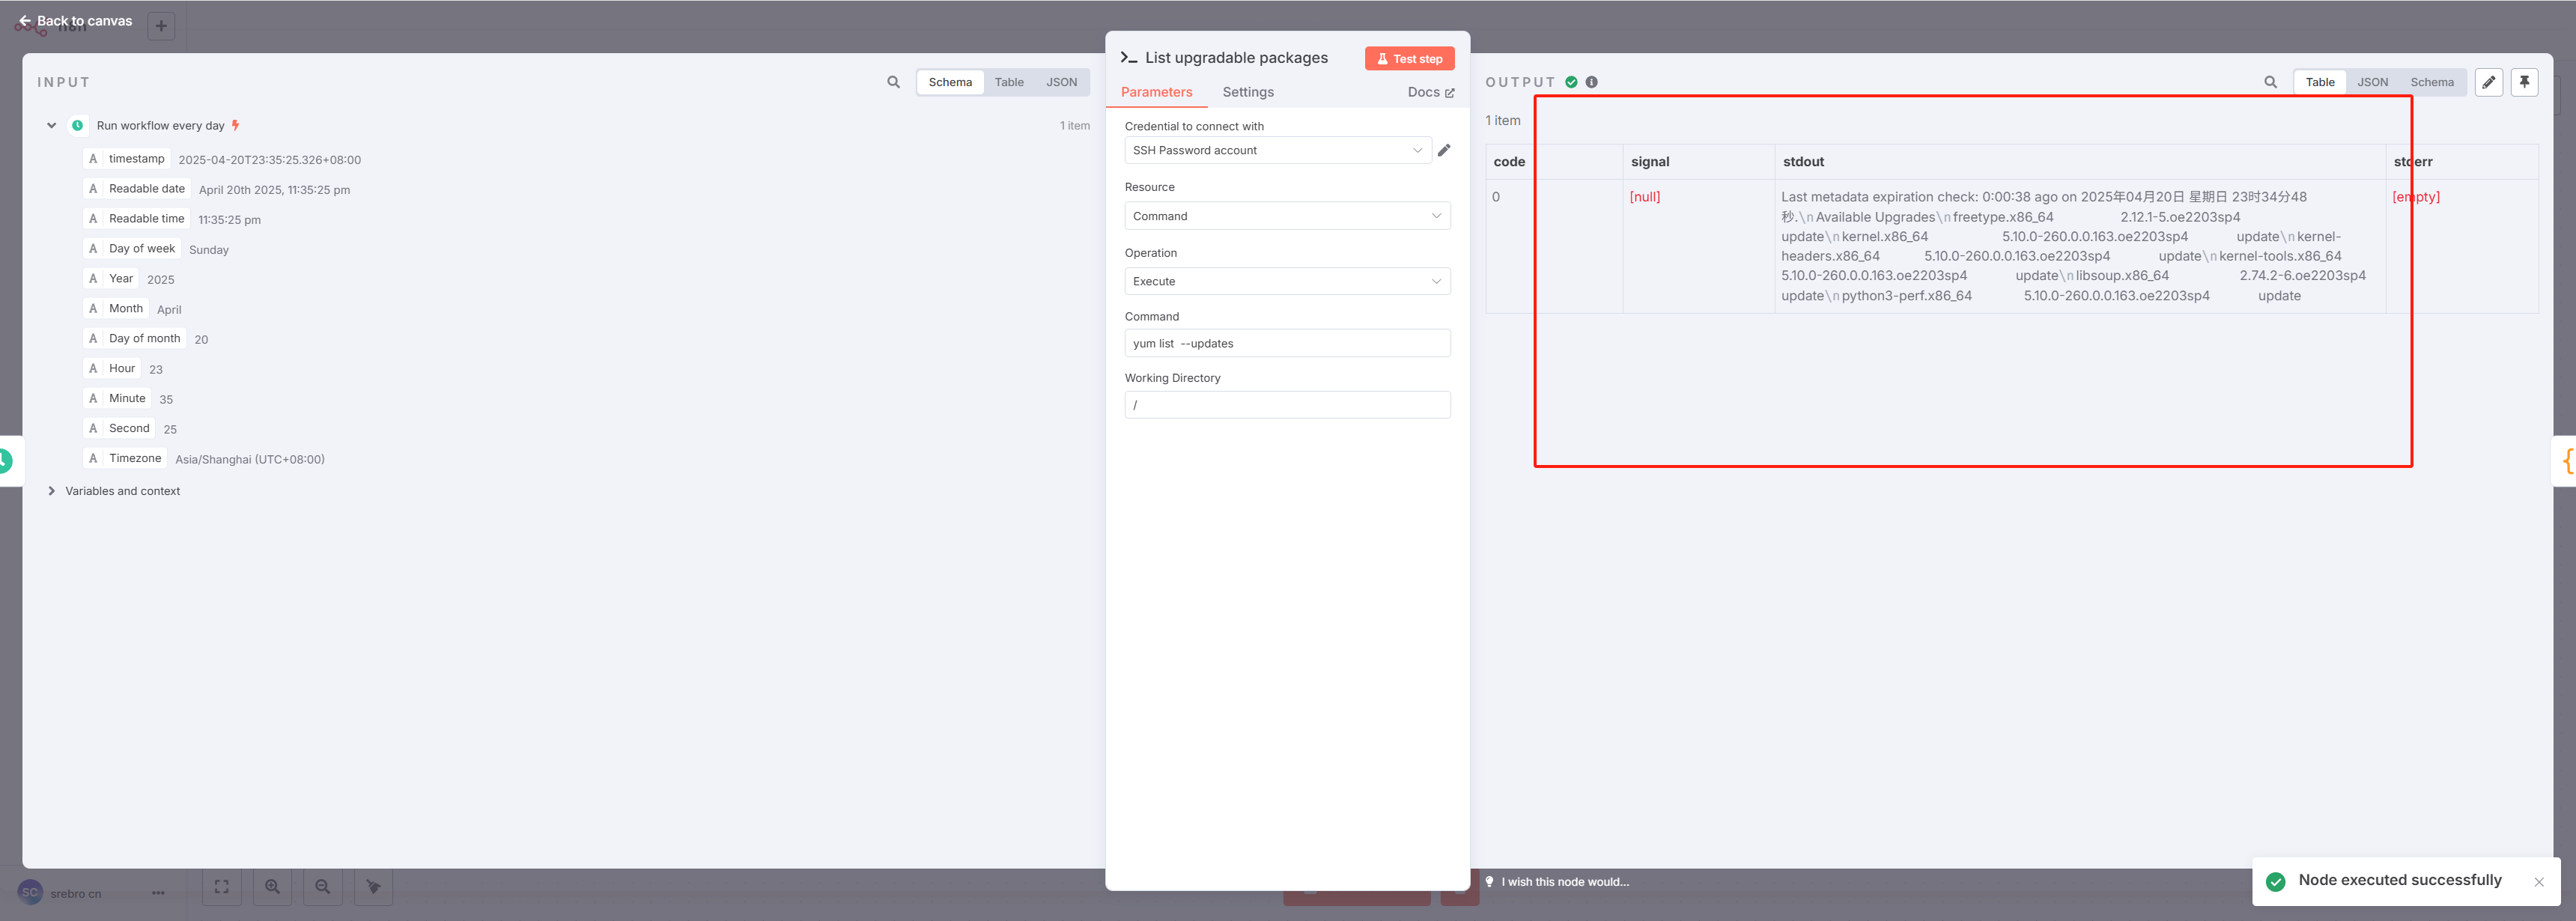
Task: Switch input view to JSON
Action: pos(1061,82)
